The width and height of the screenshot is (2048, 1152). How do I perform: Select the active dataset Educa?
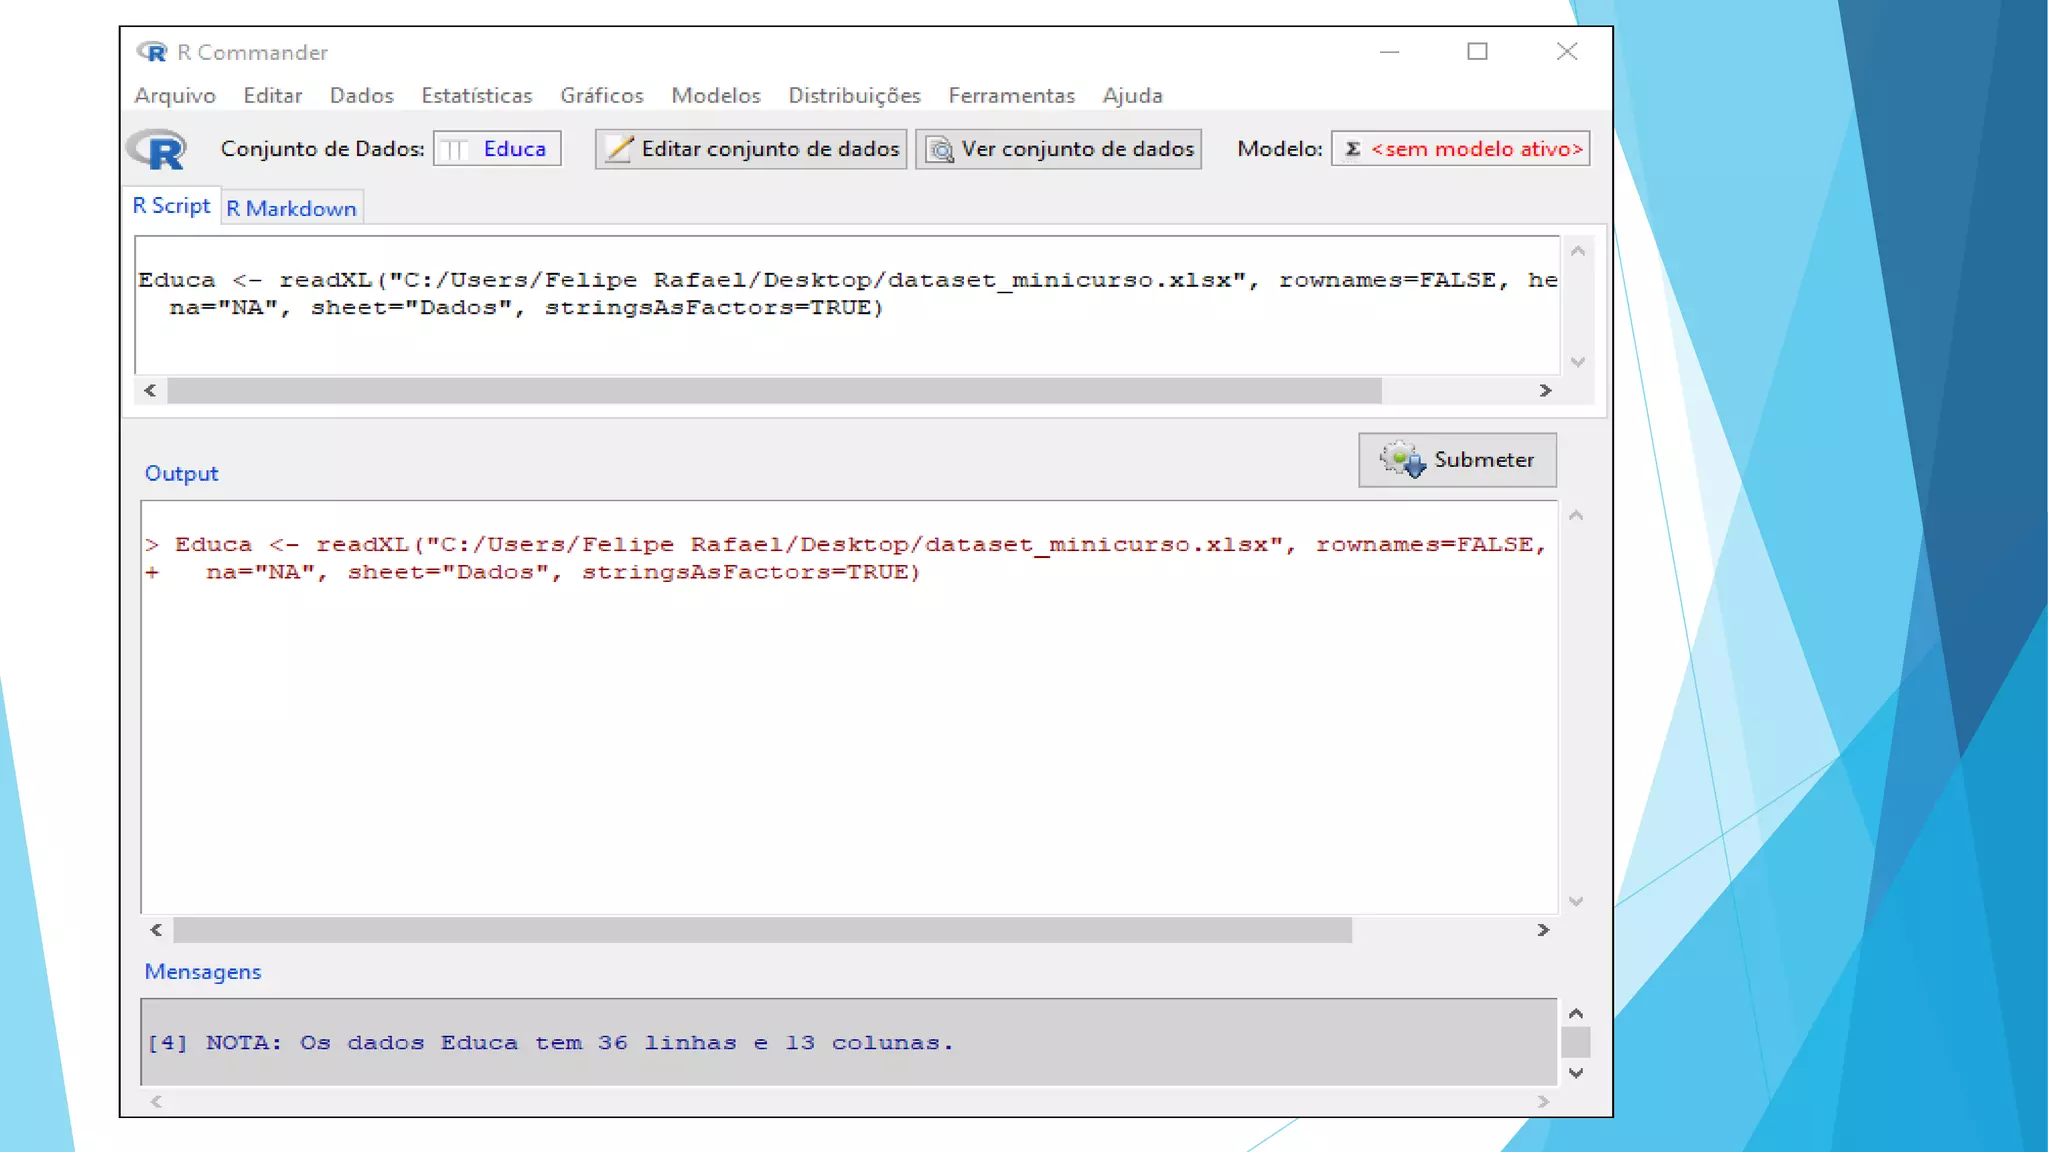tap(514, 149)
